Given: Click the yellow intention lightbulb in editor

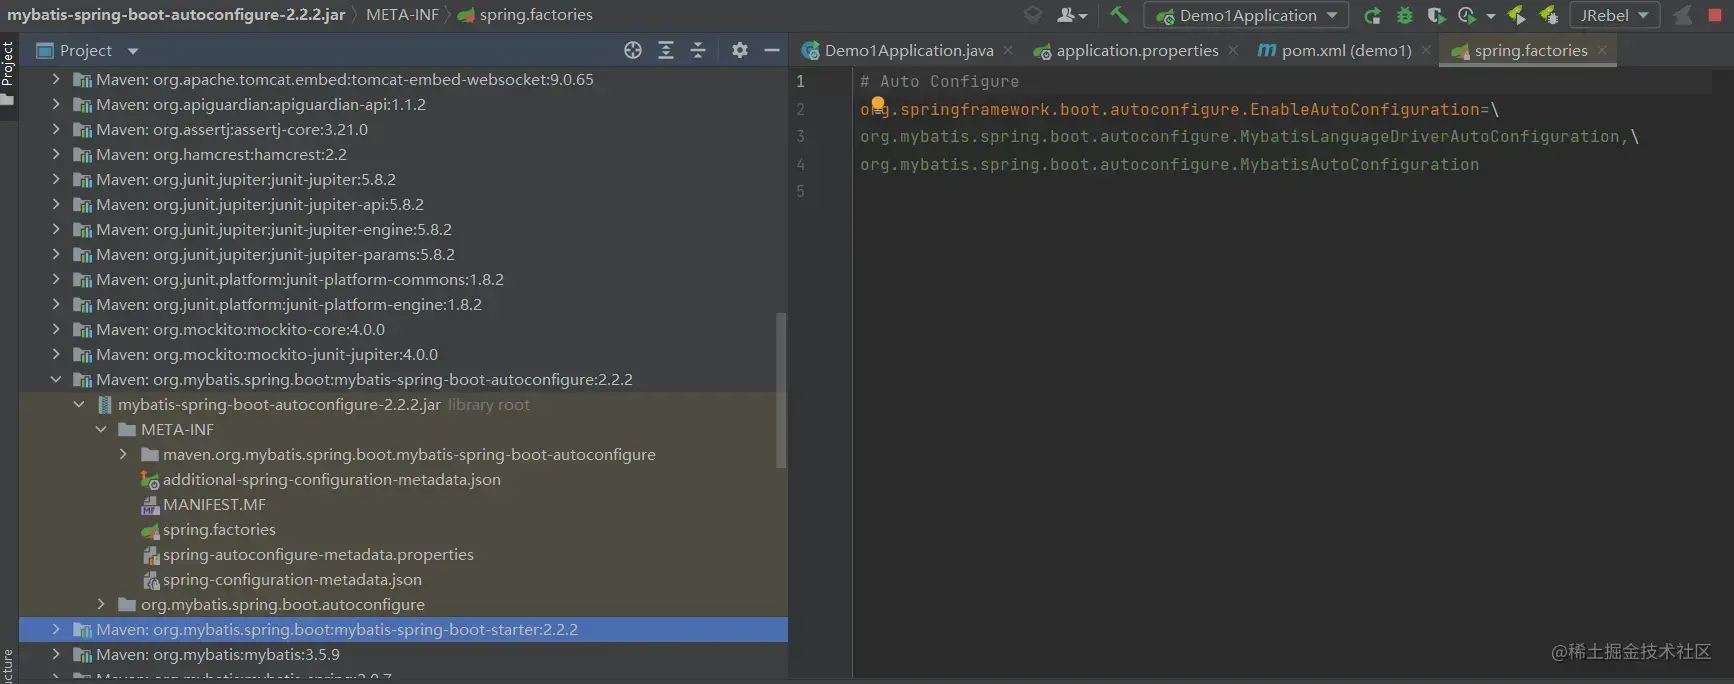Looking at the screenshot, I should coord(878,104).
